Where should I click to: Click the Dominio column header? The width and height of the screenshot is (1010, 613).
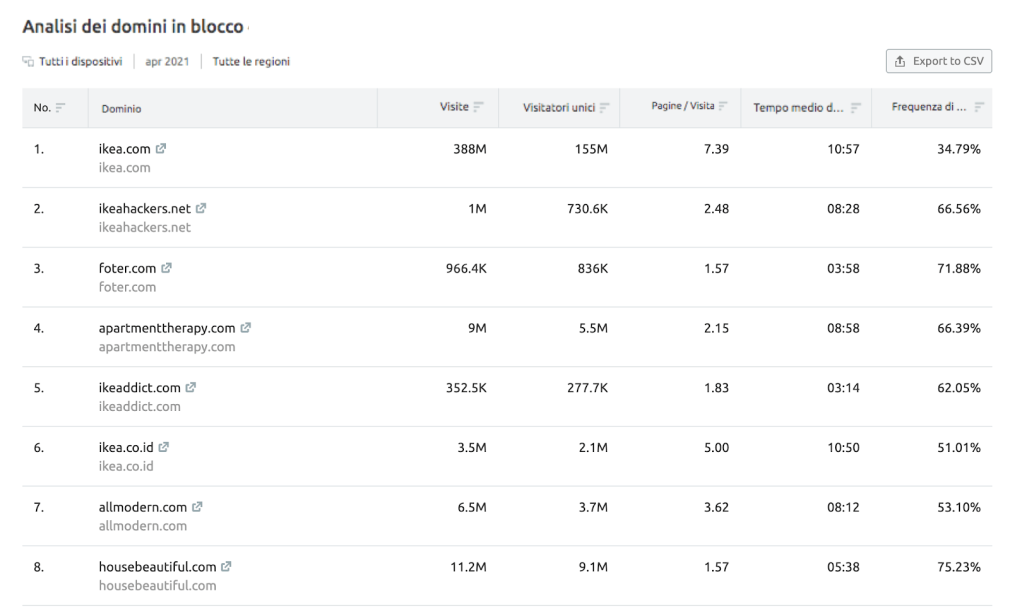121,109
